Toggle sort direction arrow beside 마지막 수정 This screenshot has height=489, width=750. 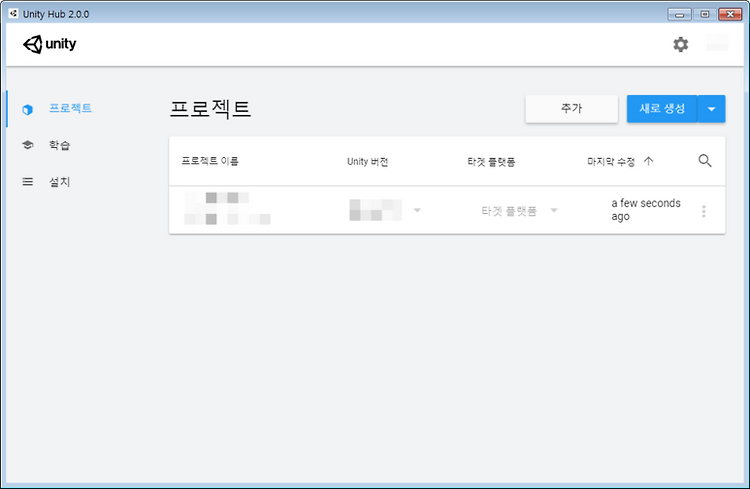pyautogui.click(x=649, y=161)
